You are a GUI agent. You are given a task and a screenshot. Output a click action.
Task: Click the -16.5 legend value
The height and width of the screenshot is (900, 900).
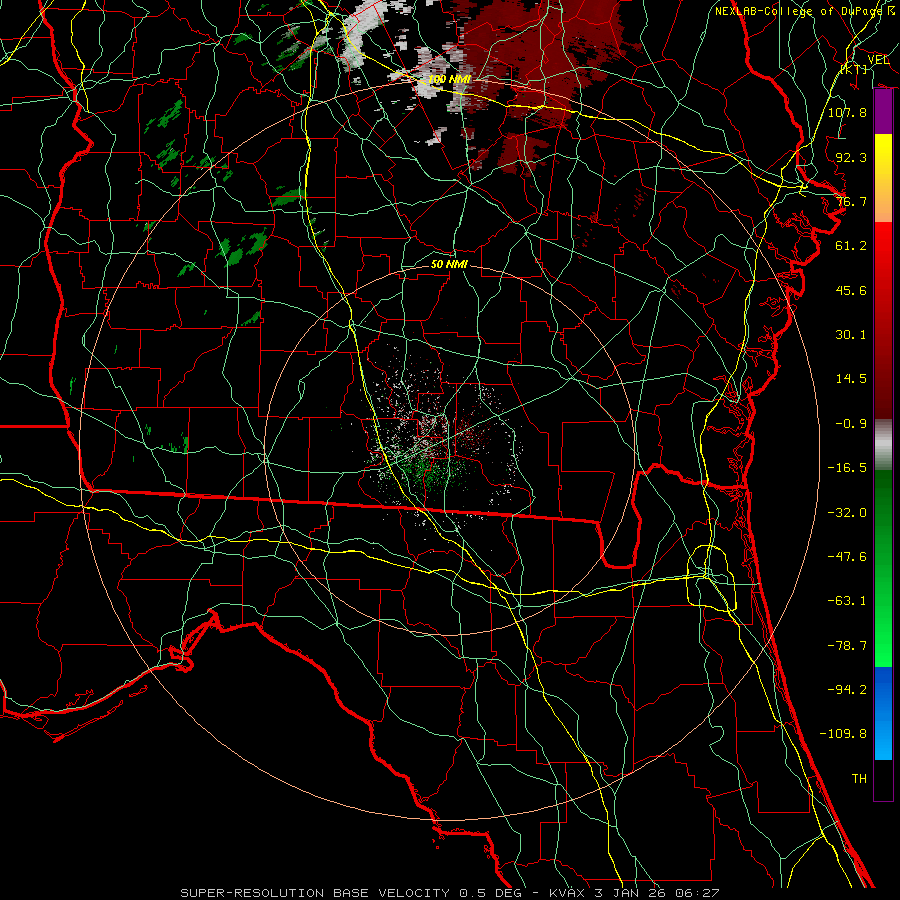(847, 467)
